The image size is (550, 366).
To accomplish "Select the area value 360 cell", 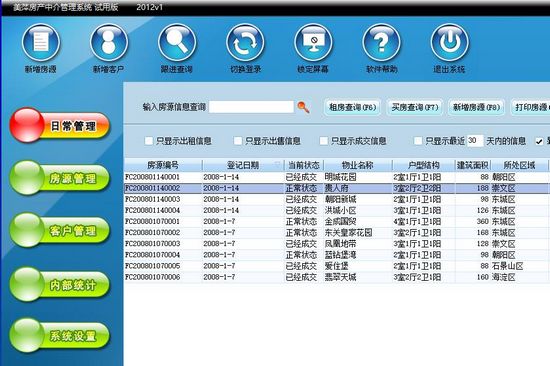I will coord(472,222).
